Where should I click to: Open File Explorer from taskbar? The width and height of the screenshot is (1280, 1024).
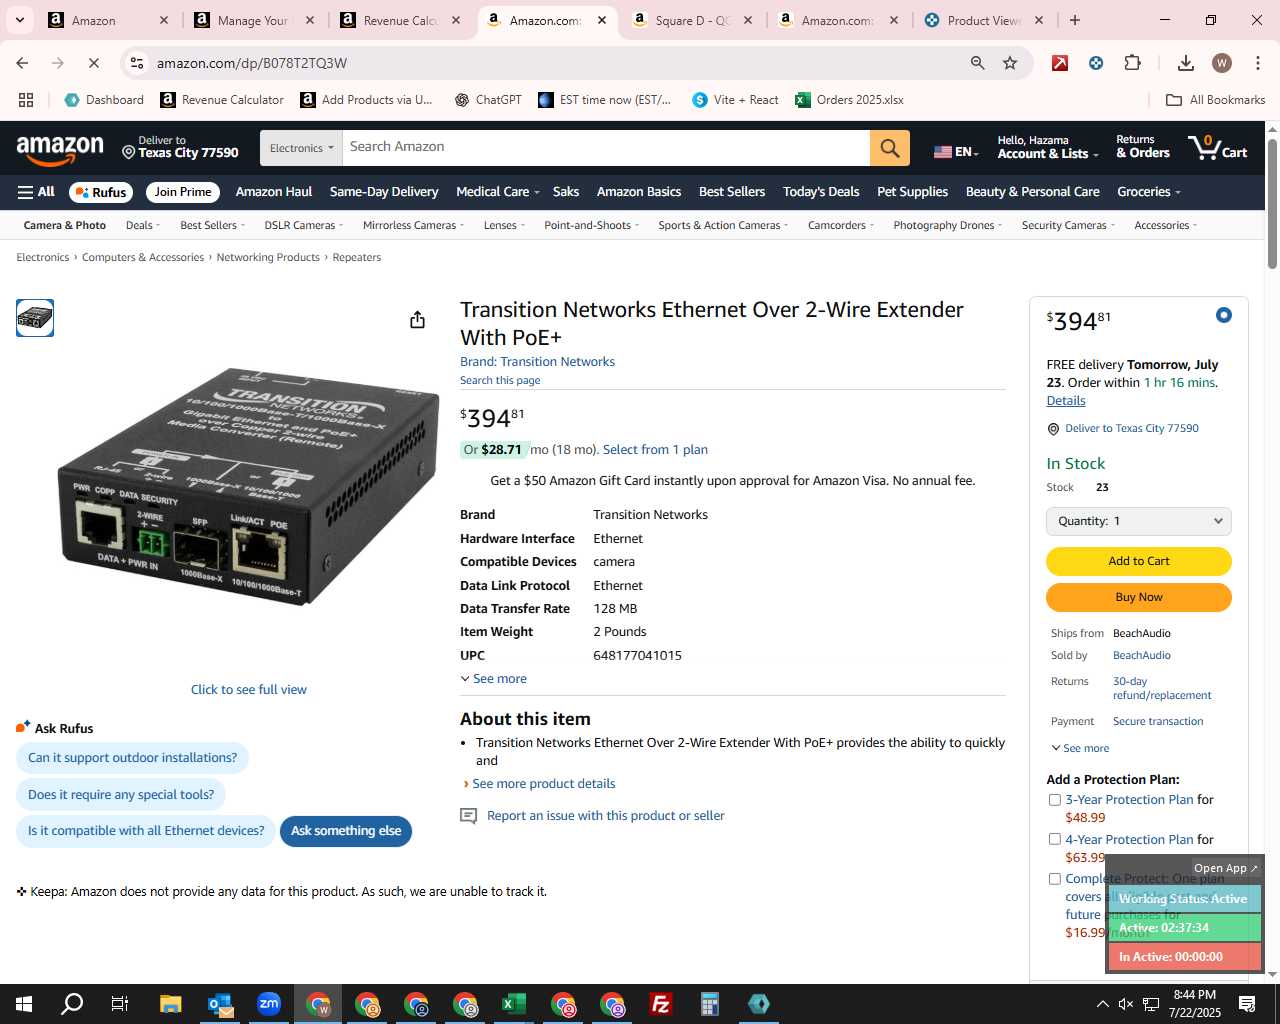tap(170, 1004)
